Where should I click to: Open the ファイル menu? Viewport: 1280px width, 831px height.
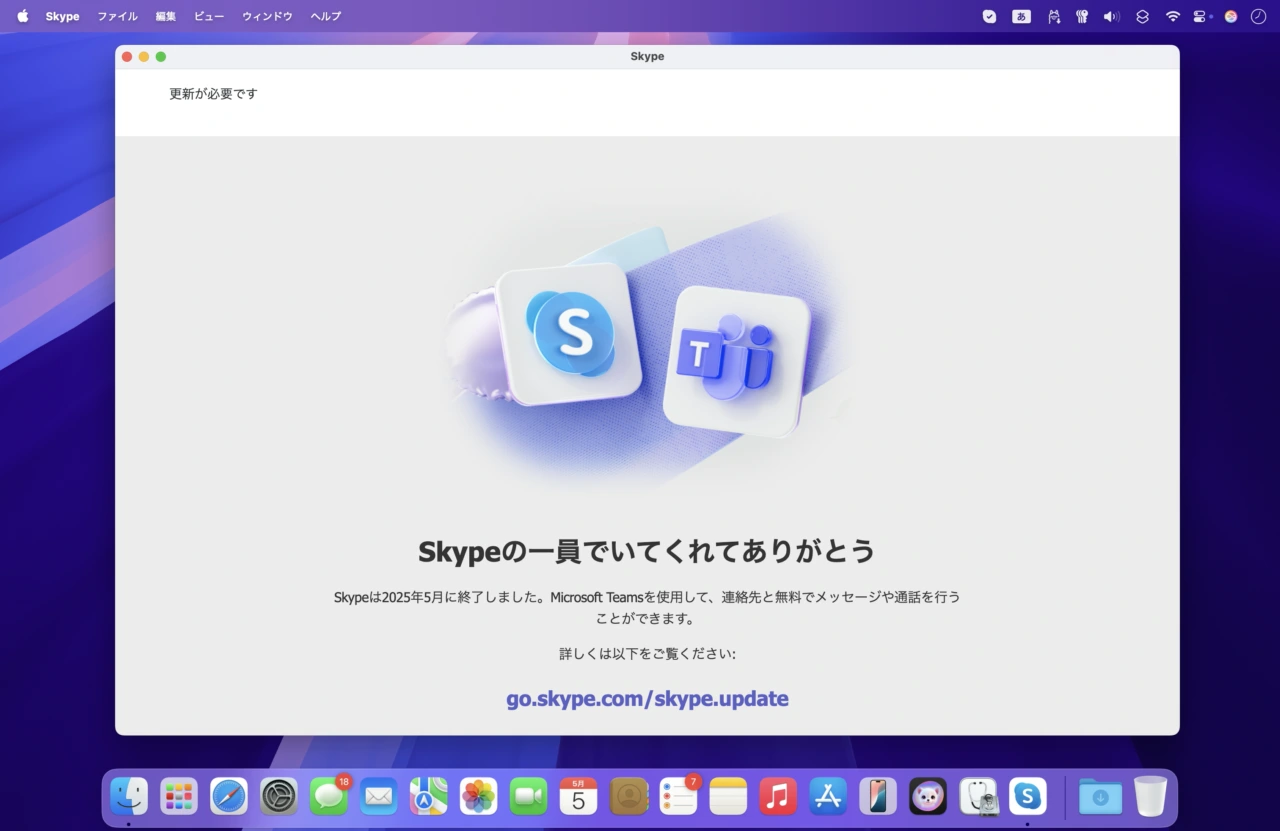click(117, 16)
